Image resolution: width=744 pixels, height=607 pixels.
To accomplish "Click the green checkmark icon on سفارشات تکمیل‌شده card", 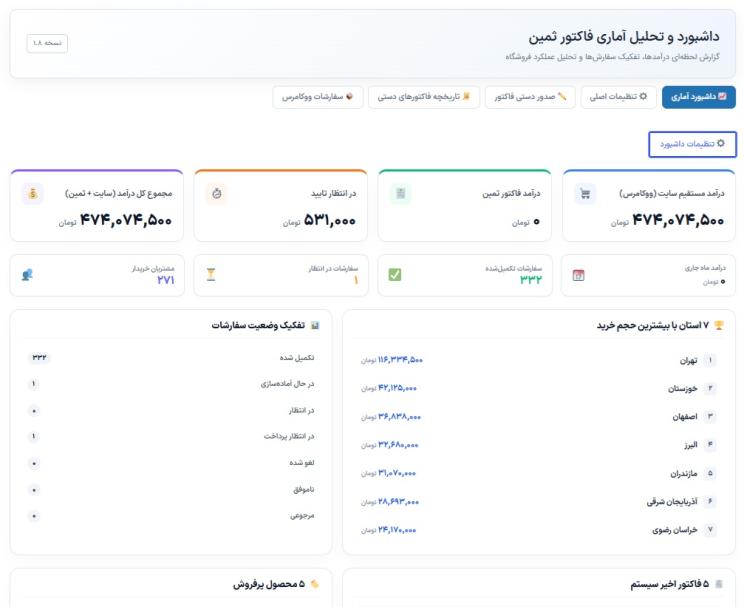I will [395, 275].
